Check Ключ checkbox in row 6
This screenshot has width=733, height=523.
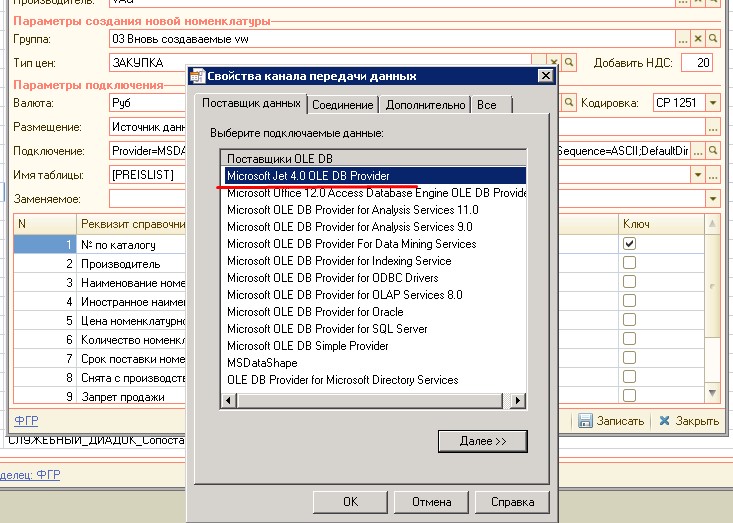[x=629, y=338]
